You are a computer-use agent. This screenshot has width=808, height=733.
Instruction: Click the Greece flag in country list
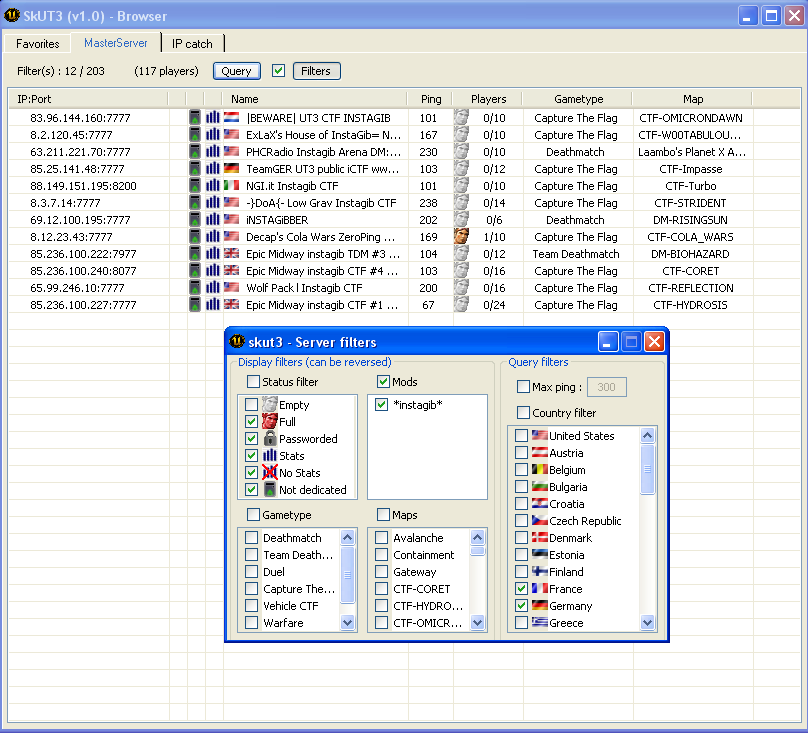[540, 622]
